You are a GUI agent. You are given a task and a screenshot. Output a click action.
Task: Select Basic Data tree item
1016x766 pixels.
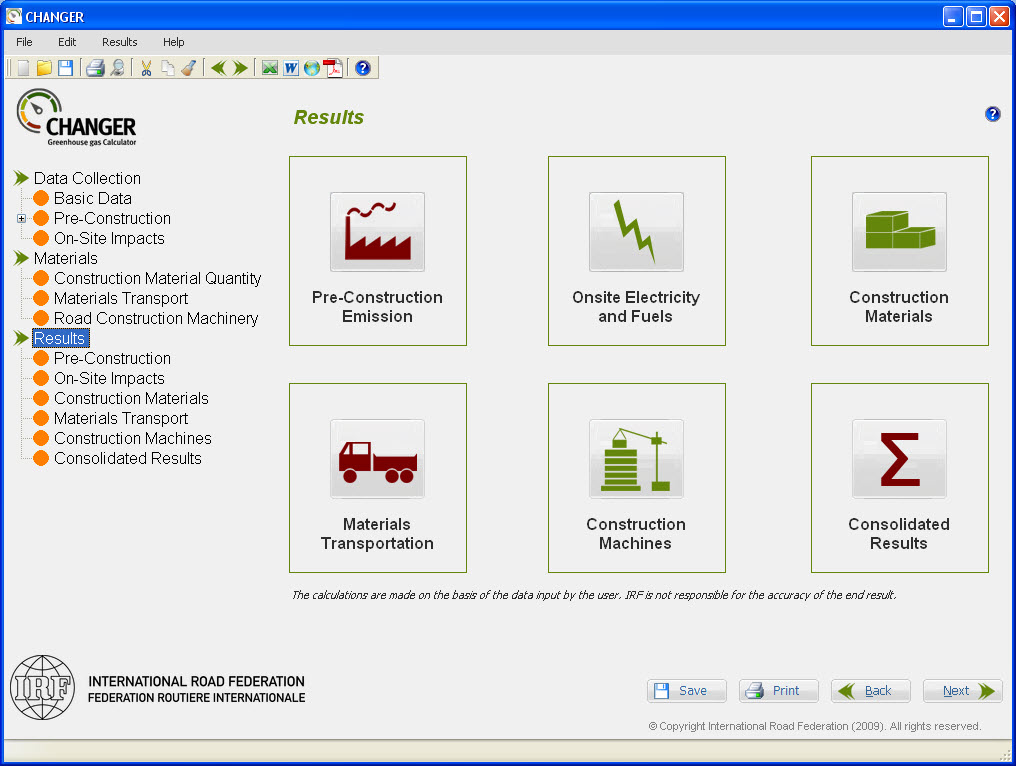pyautogui.click(x=93, y=198)
